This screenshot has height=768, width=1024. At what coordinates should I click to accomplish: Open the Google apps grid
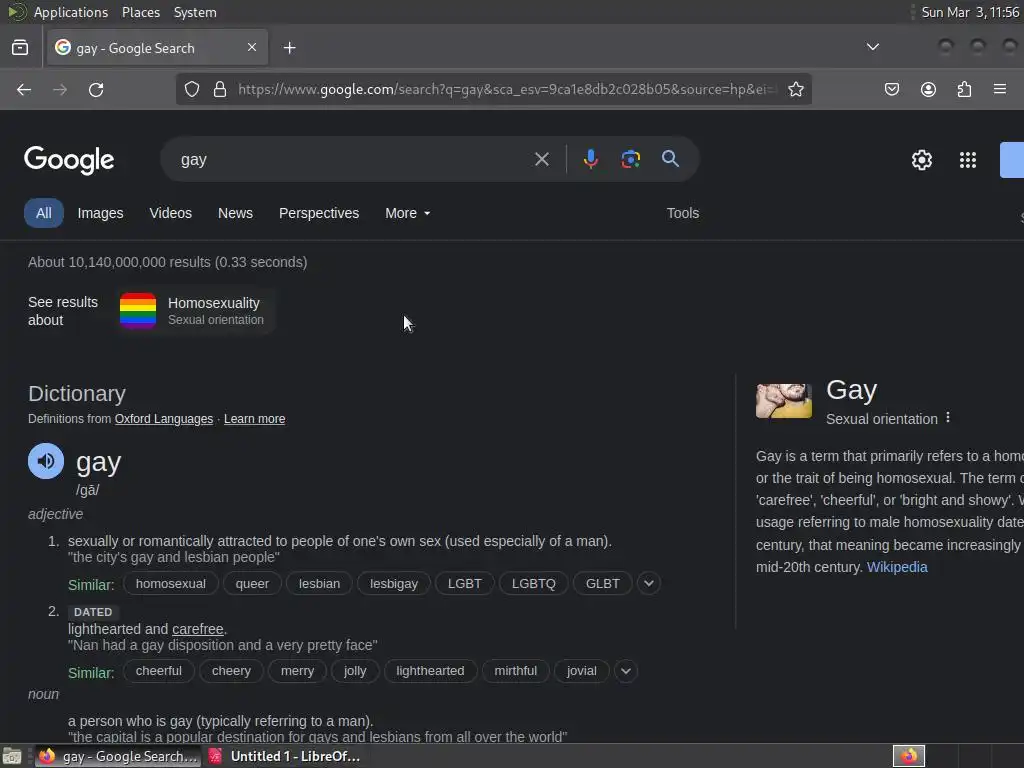(x=968, y=160)
